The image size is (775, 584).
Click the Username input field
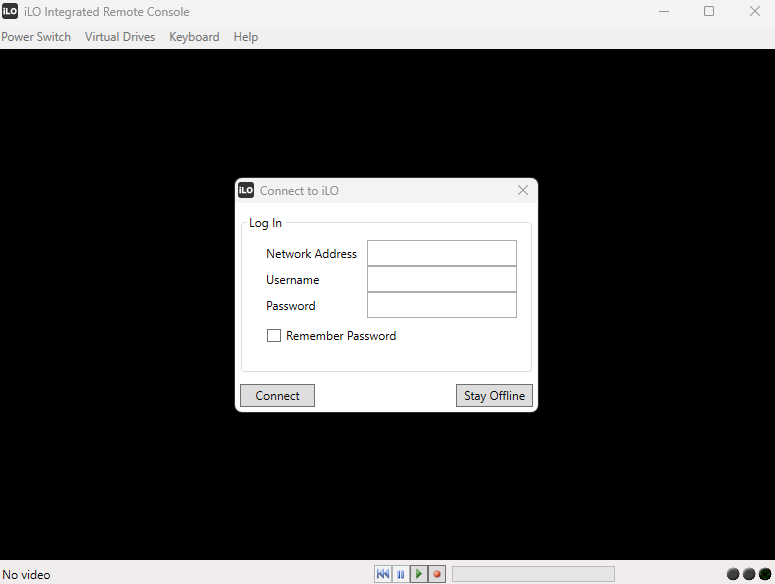pos(442,279)
